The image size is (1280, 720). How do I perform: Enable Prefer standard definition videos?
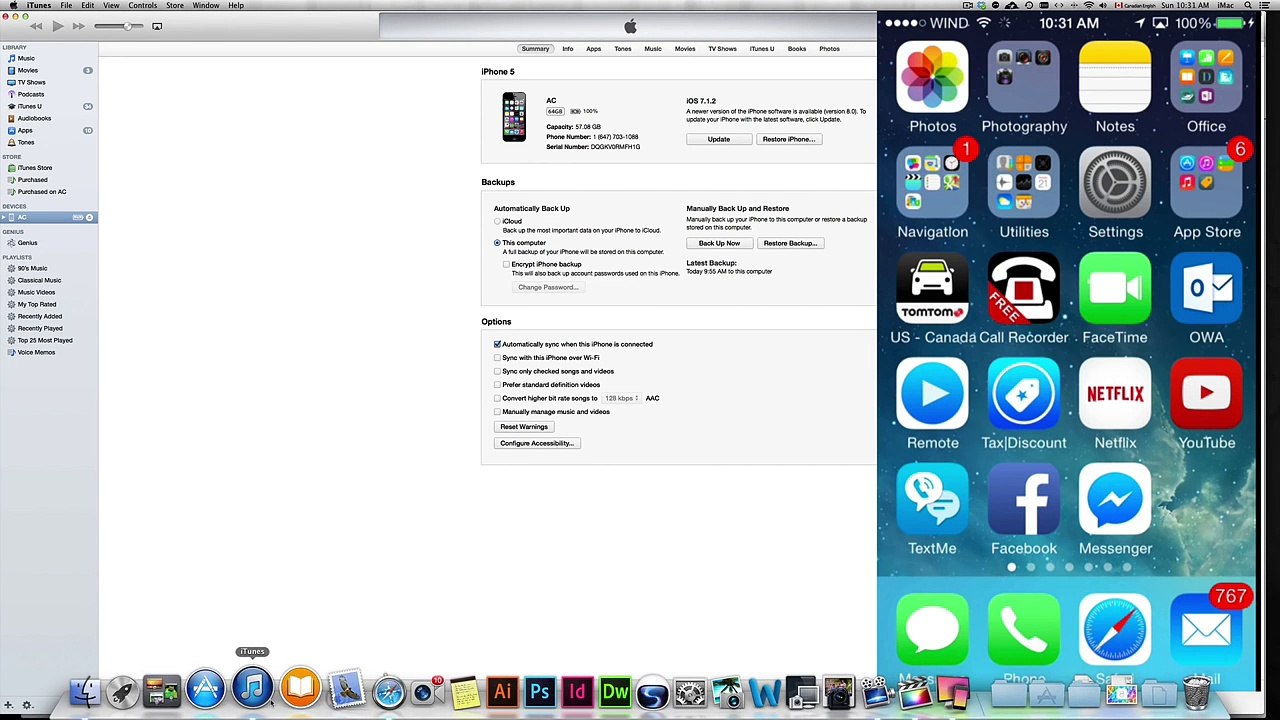pyautogui.click(x=497, y=385)
